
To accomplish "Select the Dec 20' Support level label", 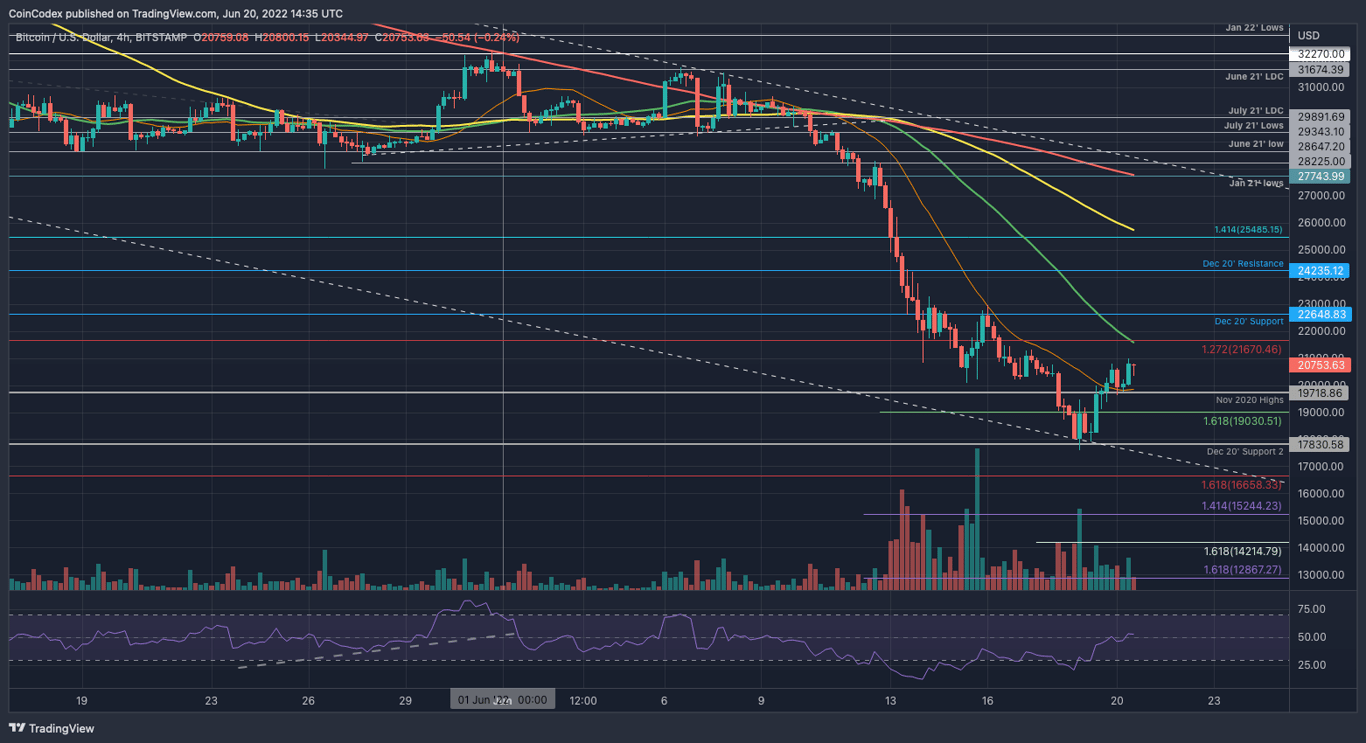I will 1250,321.
